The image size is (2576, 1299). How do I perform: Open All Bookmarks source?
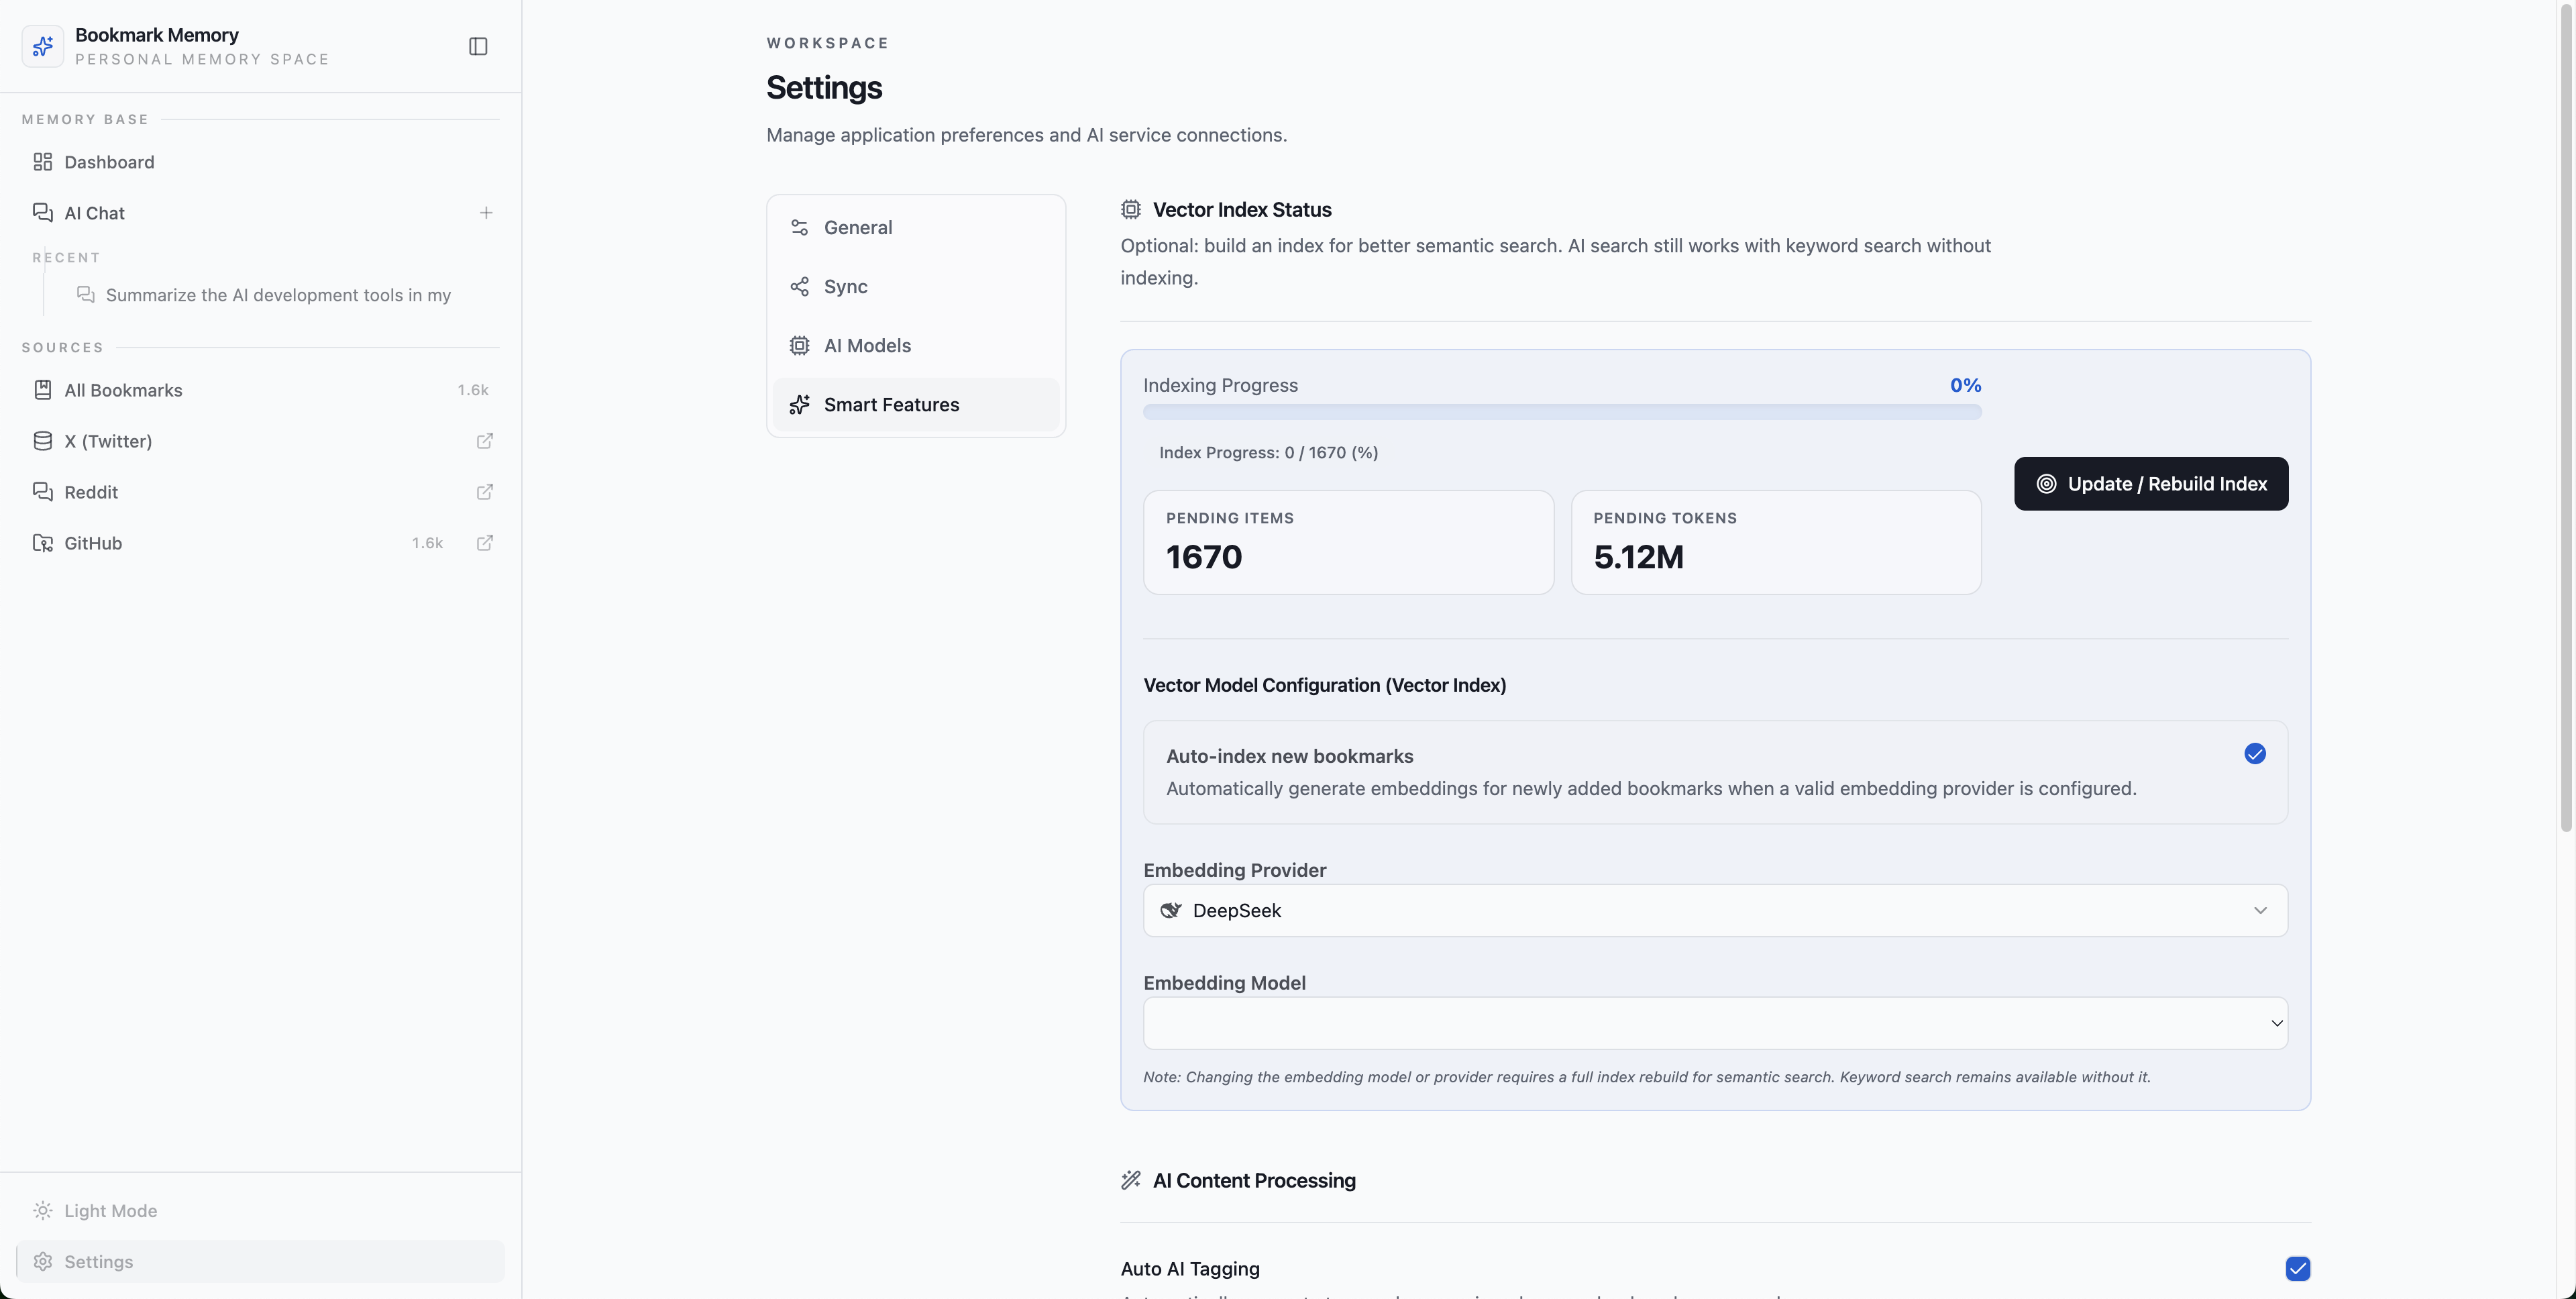(x=123, y=390)
